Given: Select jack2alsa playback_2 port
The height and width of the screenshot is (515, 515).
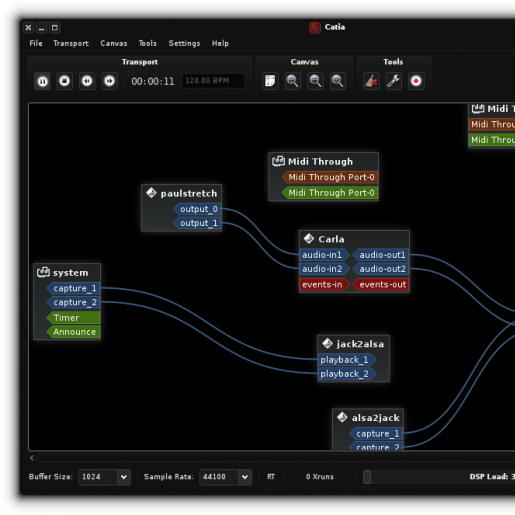Looking at the screenshot, I should [x=347, y=374].
